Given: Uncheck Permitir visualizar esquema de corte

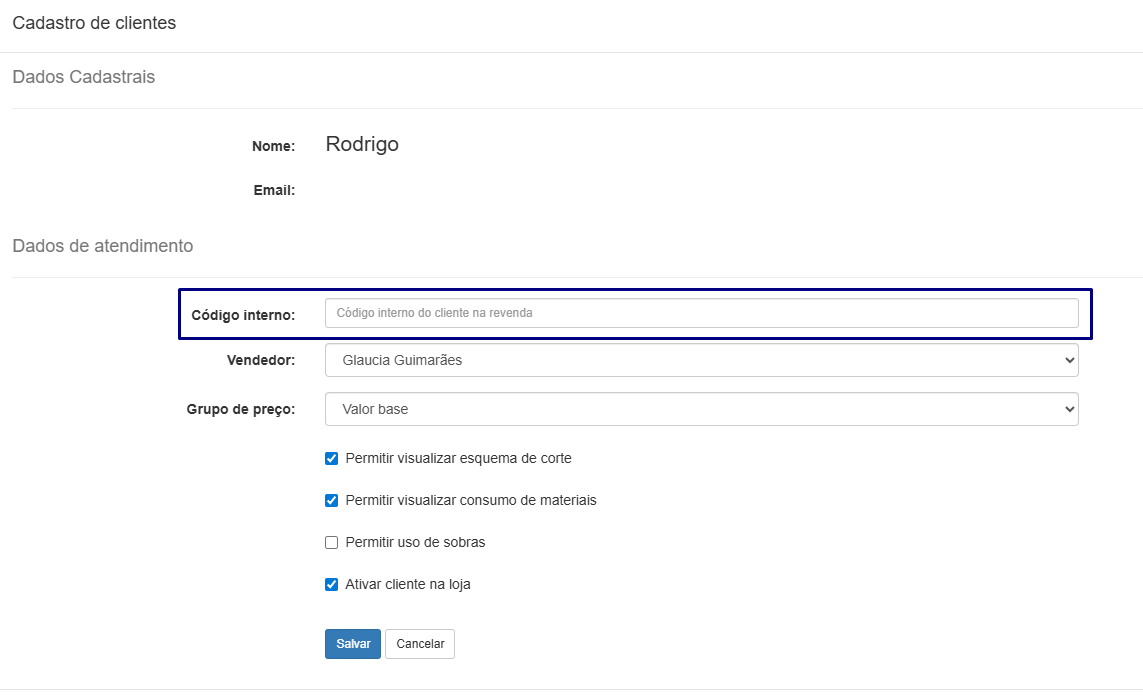Looking at the screenshot, I should coord(332,459).
